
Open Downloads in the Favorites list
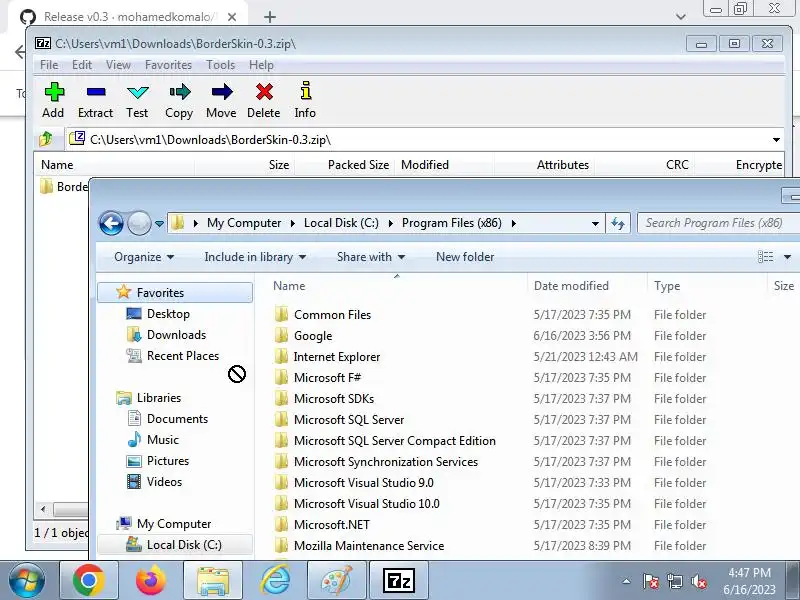point(177,335)
